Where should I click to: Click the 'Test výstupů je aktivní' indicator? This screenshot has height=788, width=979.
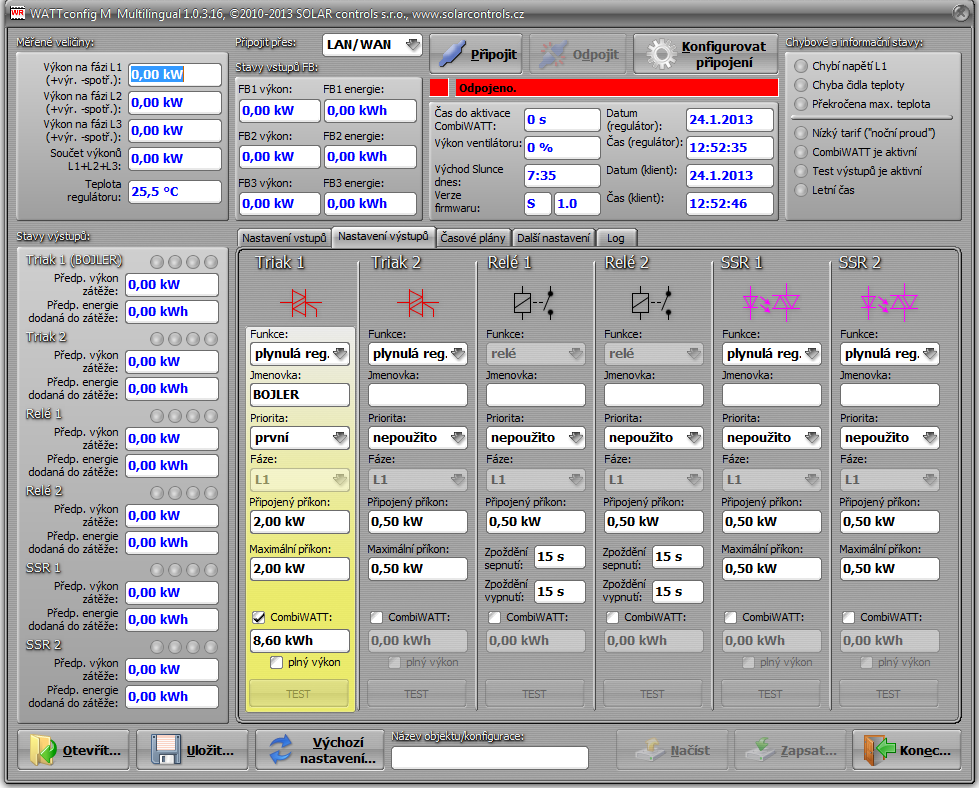pyautogui.click(x=801, y=171)
